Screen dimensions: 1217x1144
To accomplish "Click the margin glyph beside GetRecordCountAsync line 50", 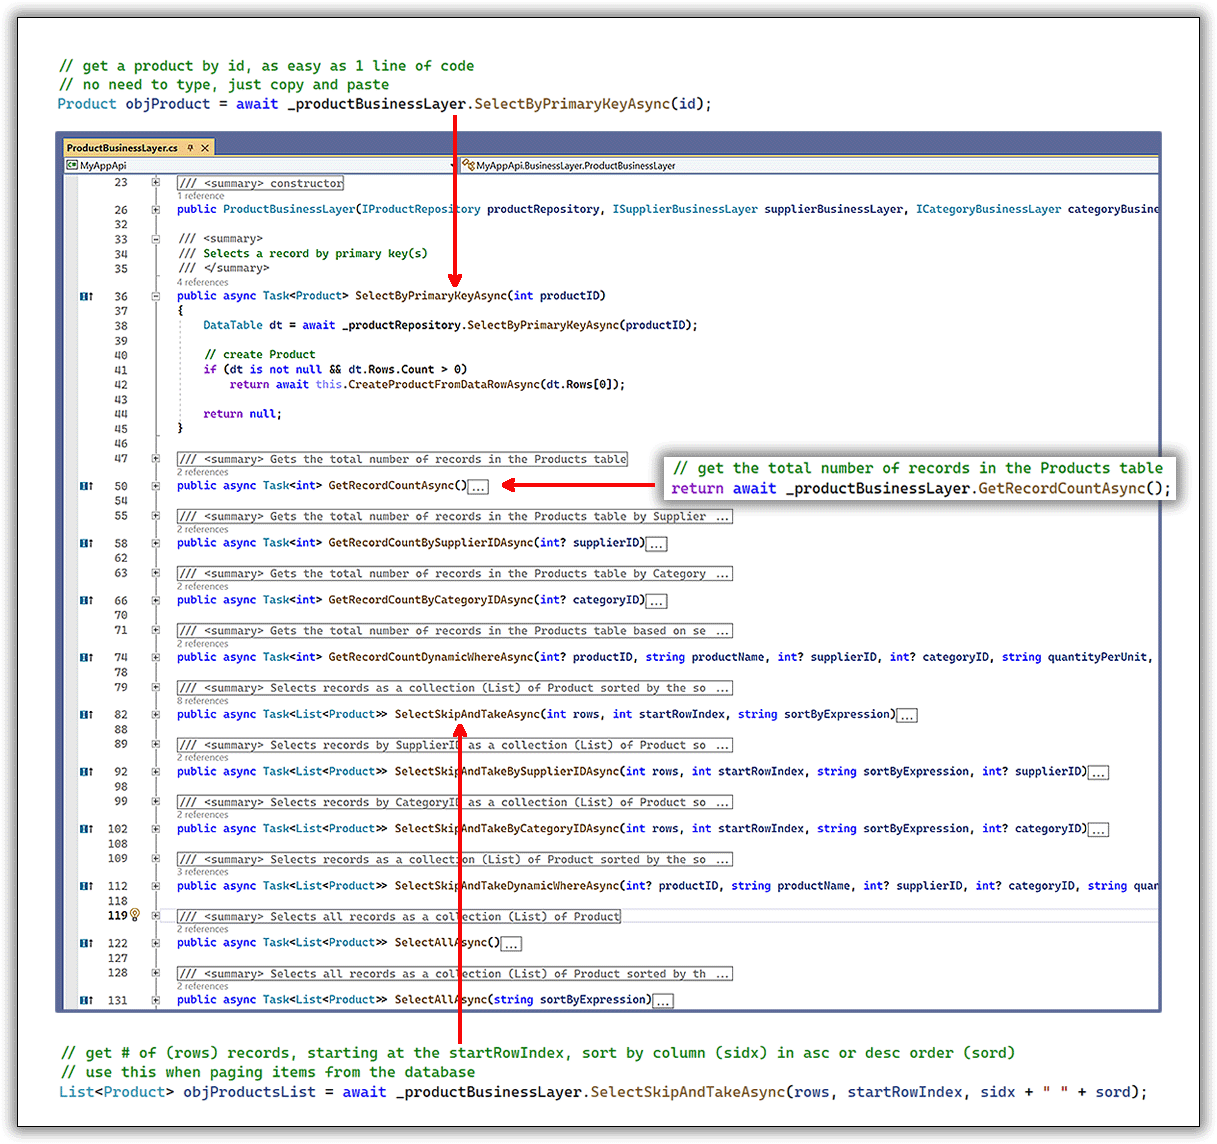I will click(x=86, y=485).
